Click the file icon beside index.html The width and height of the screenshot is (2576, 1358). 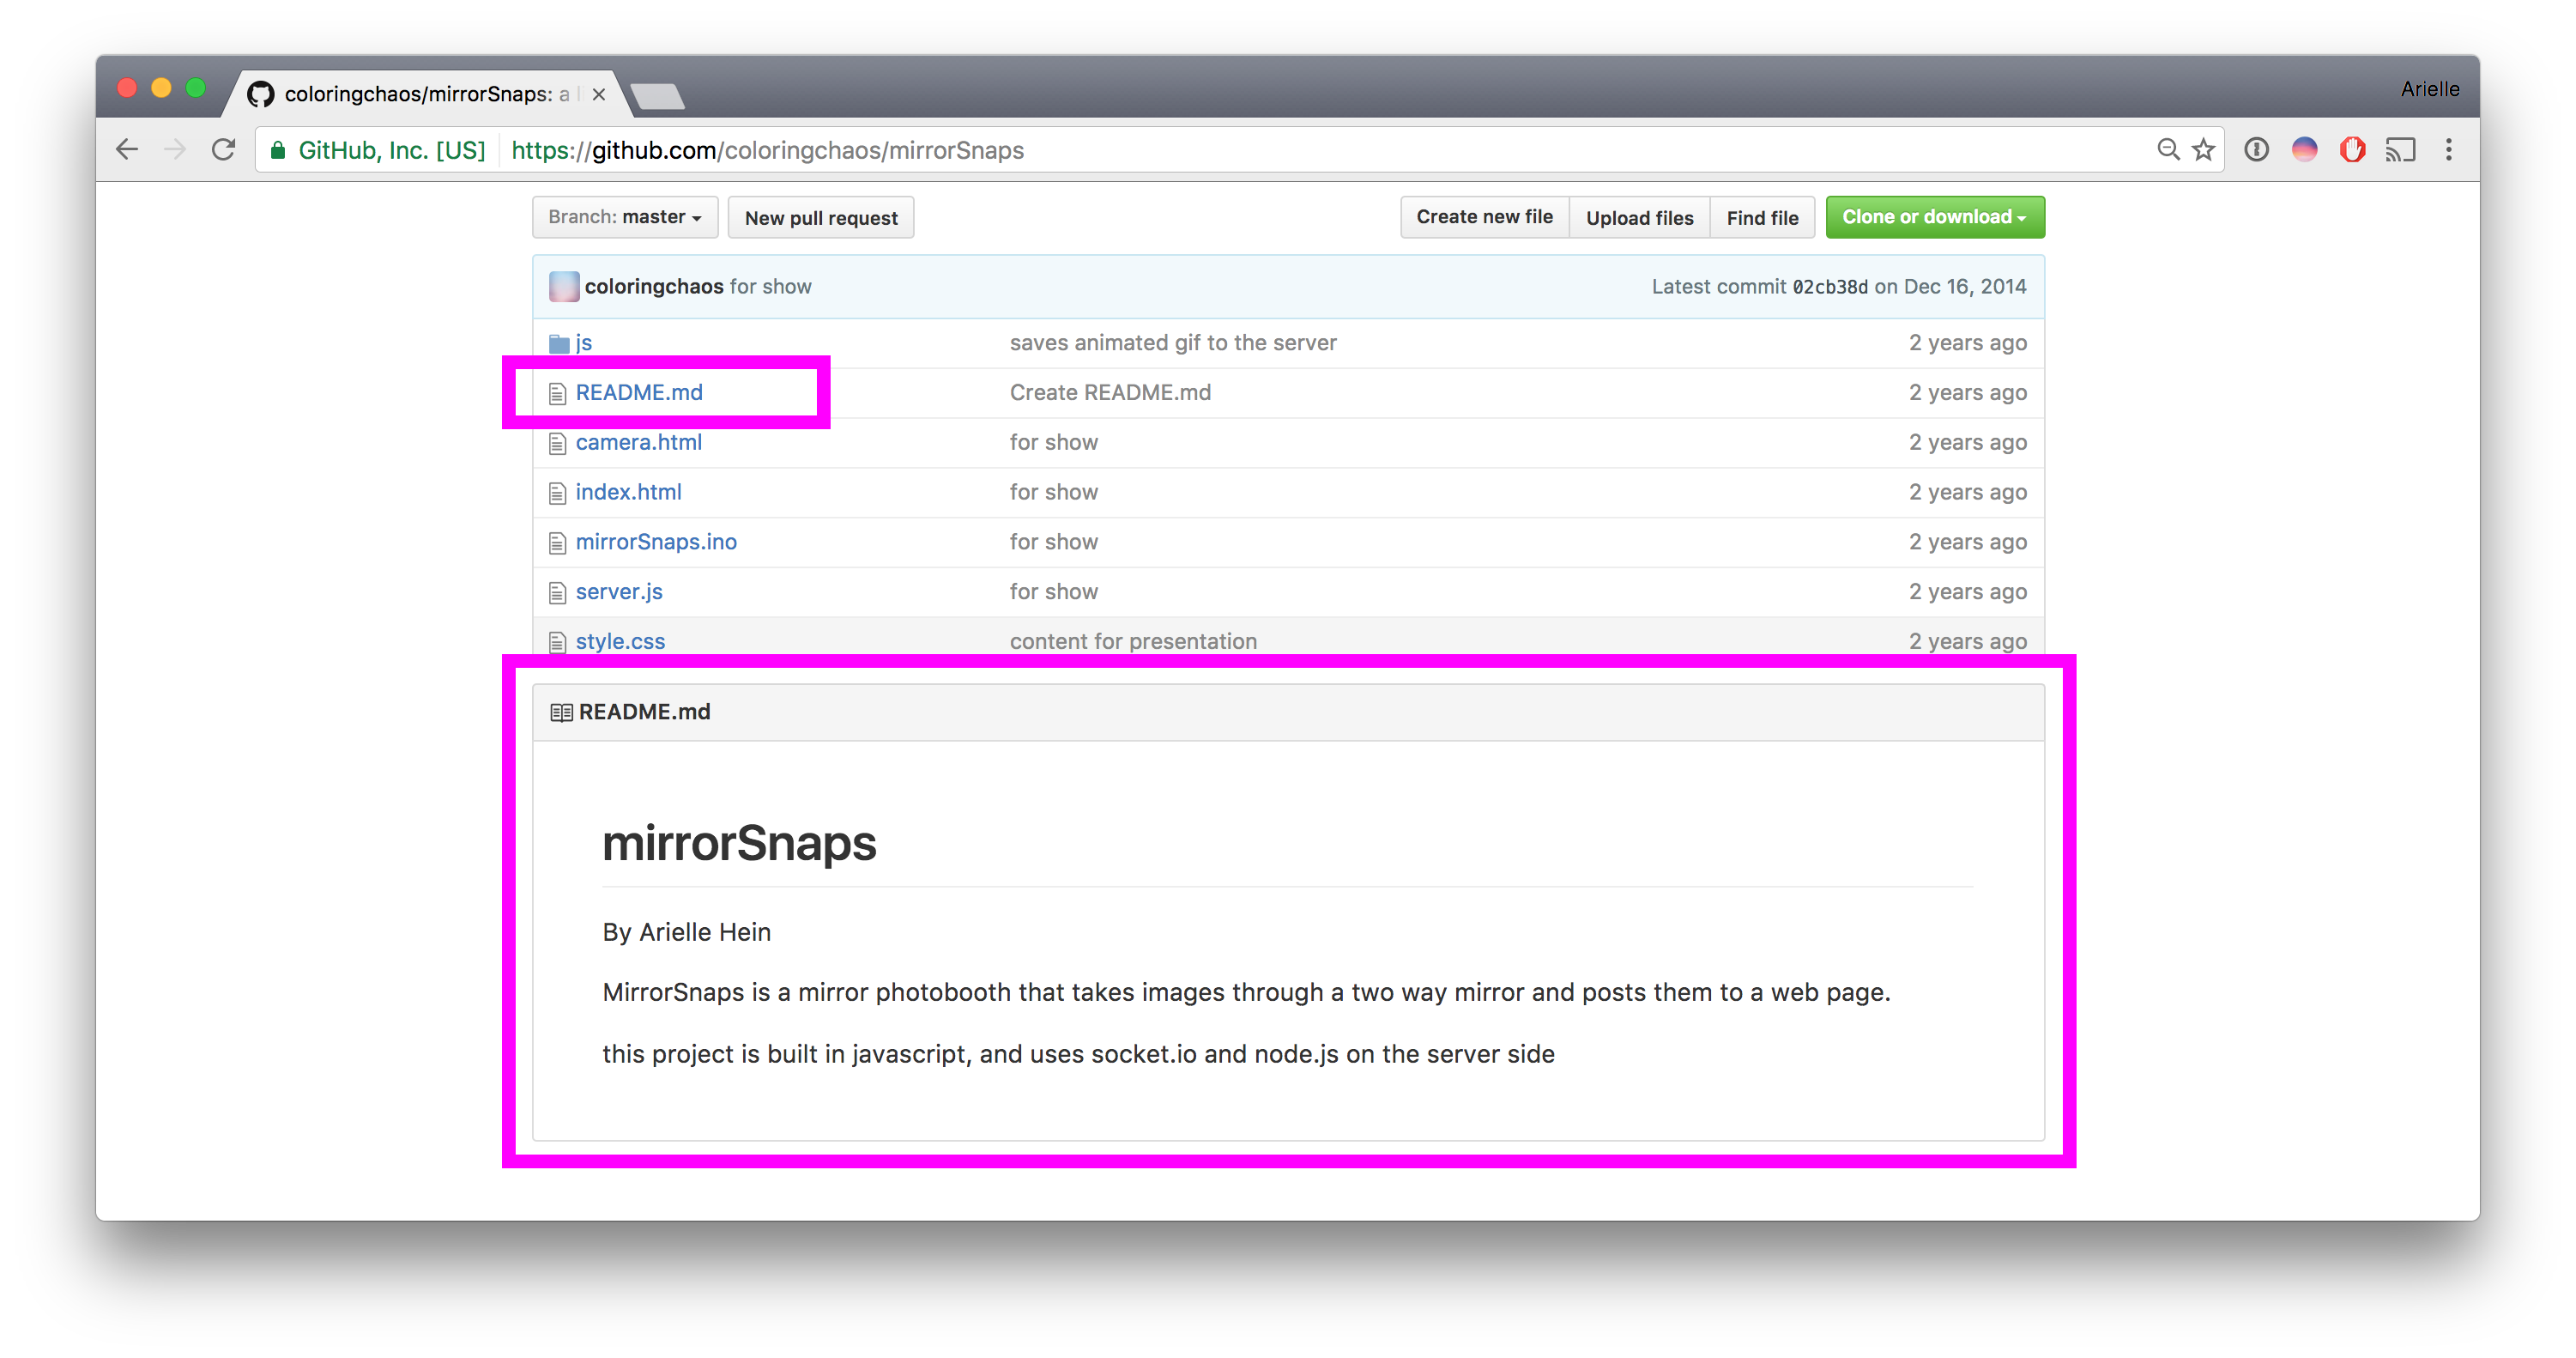click(558, 494)
